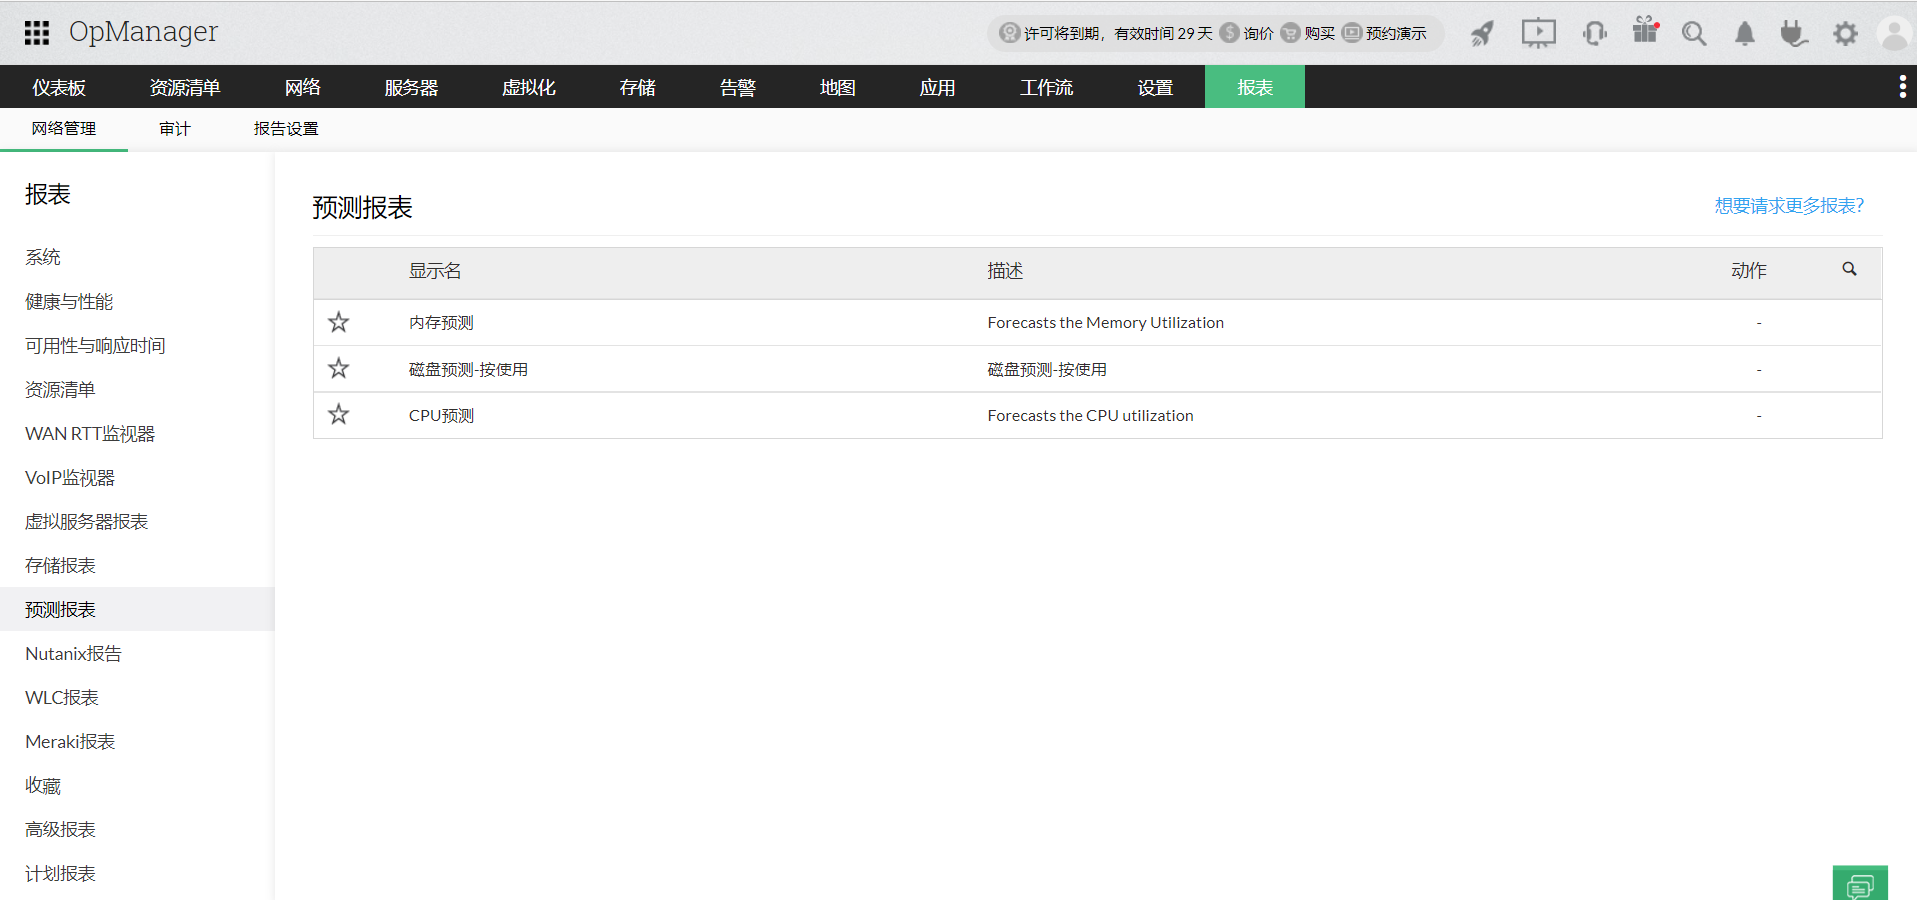Toggle favorite star for 内存预测 report
The height and width of the screenshot is (900, 1917).
pyautogui.click(x=338, y=322)
